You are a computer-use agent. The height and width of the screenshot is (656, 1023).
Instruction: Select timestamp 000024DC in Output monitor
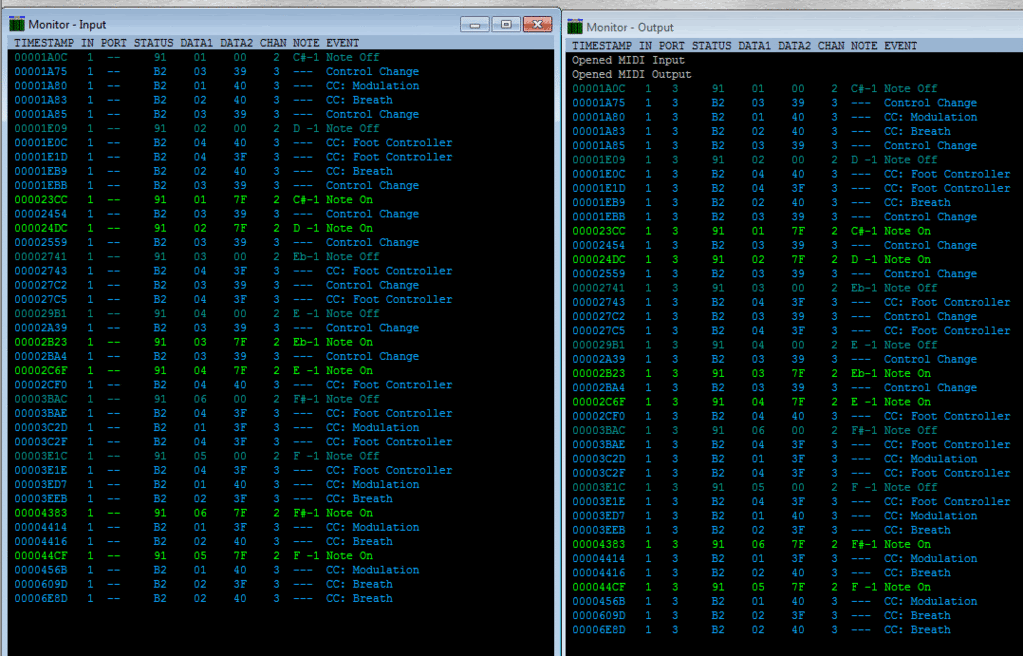(x=598, y=260)
